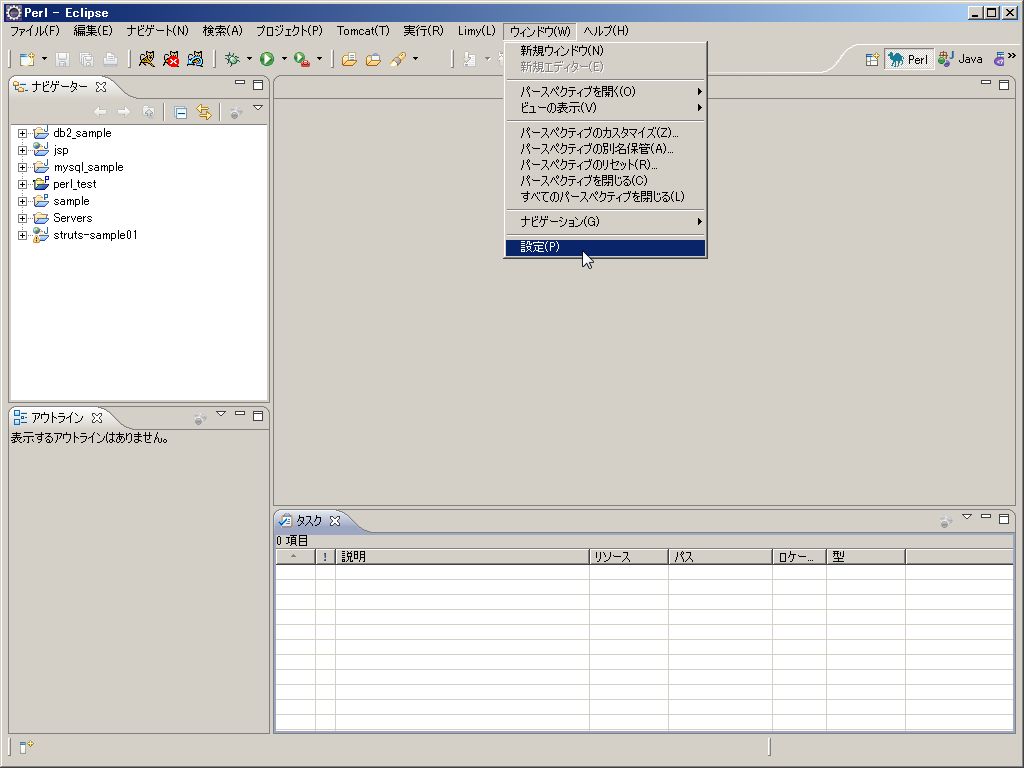1024x768 pixels.
Task: Select 設定(P) in the Window menu
Action: point(605,247)
